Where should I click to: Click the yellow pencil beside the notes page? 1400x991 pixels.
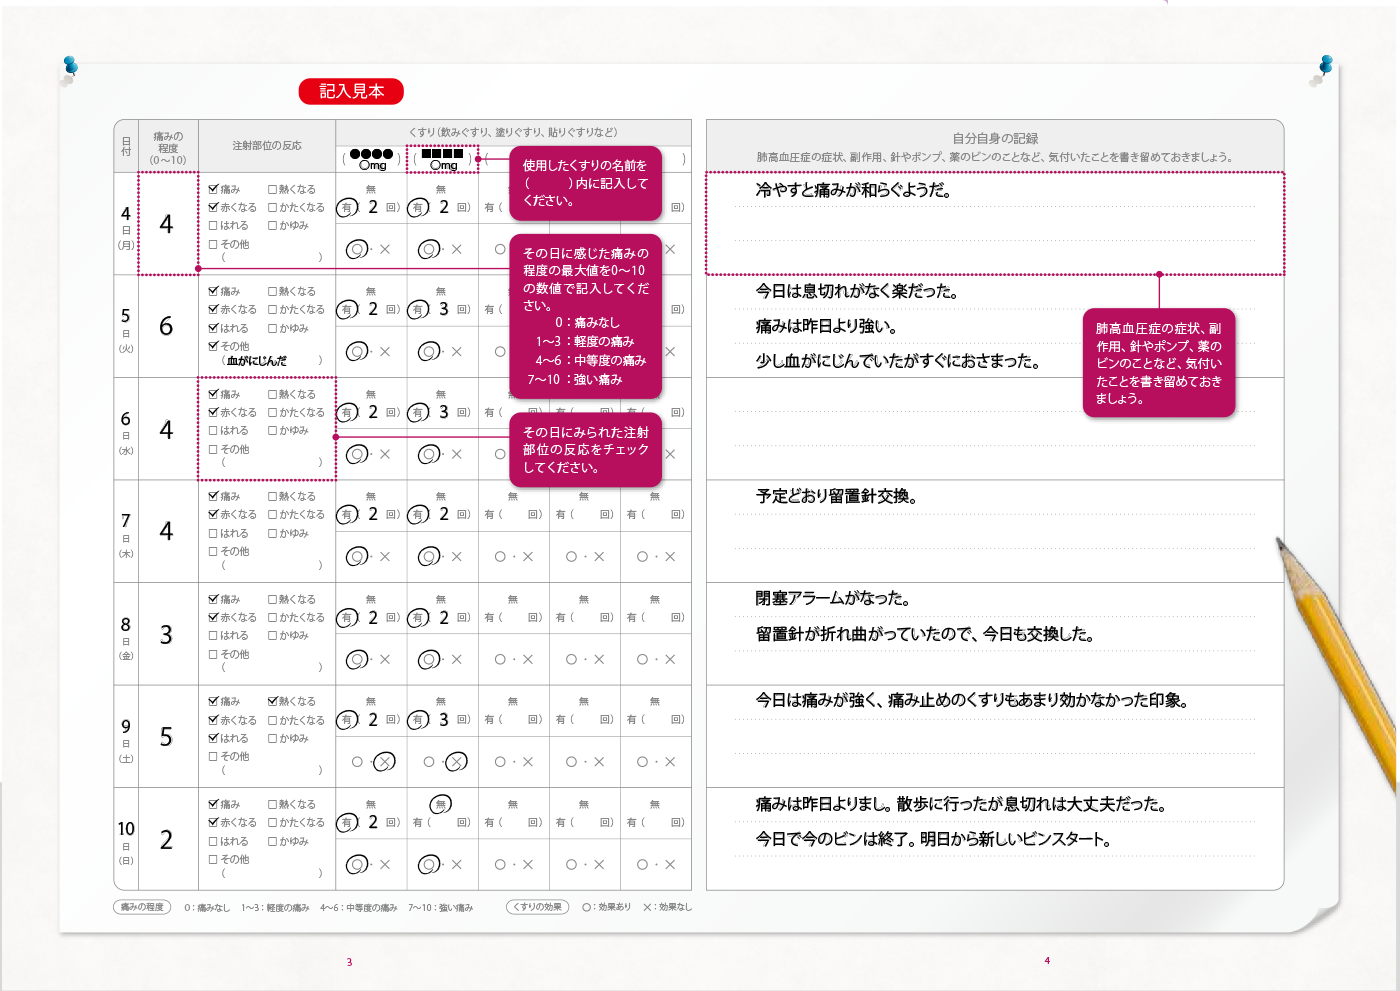1338,664
